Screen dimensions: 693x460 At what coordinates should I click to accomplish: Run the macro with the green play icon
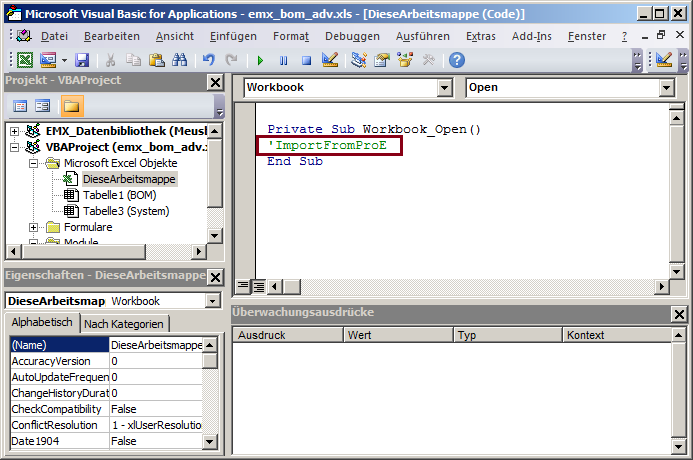pyautogui.click(x=262, y=61)
